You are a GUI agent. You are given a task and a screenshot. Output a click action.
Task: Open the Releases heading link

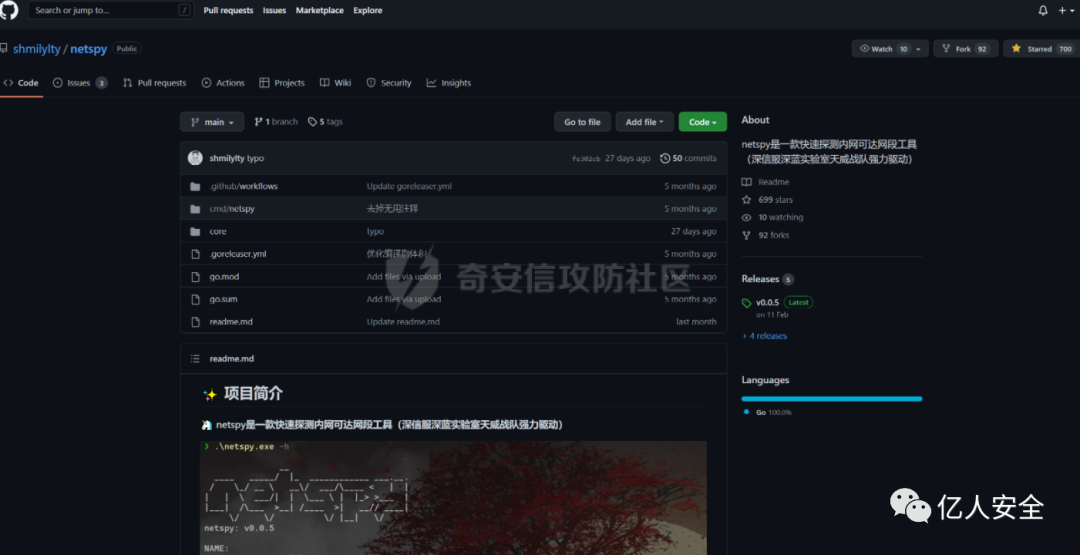(760, 279)
